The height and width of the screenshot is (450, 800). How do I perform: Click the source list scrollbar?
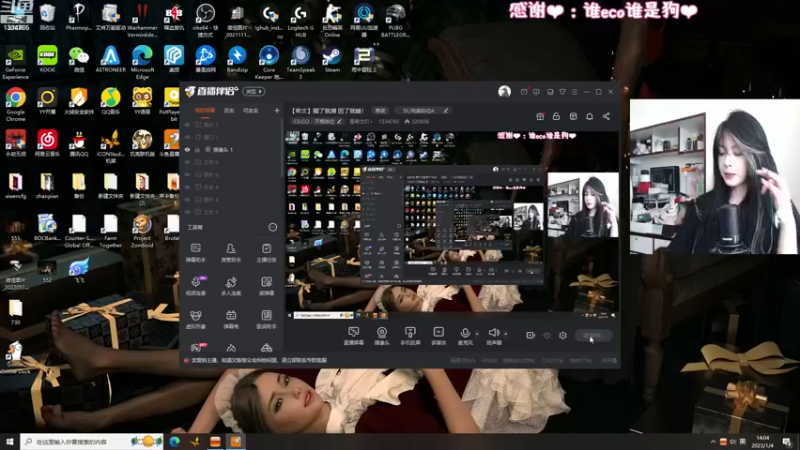click(x=282, y=148)
